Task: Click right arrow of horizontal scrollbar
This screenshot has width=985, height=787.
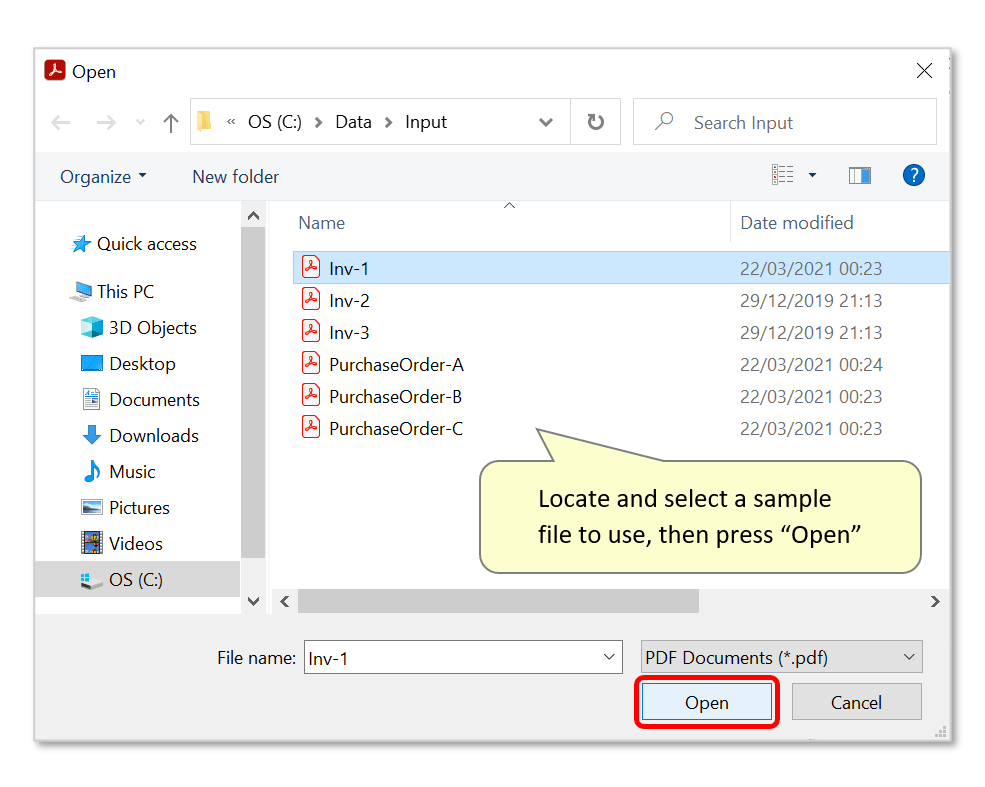Action: [x=935, y=602]
